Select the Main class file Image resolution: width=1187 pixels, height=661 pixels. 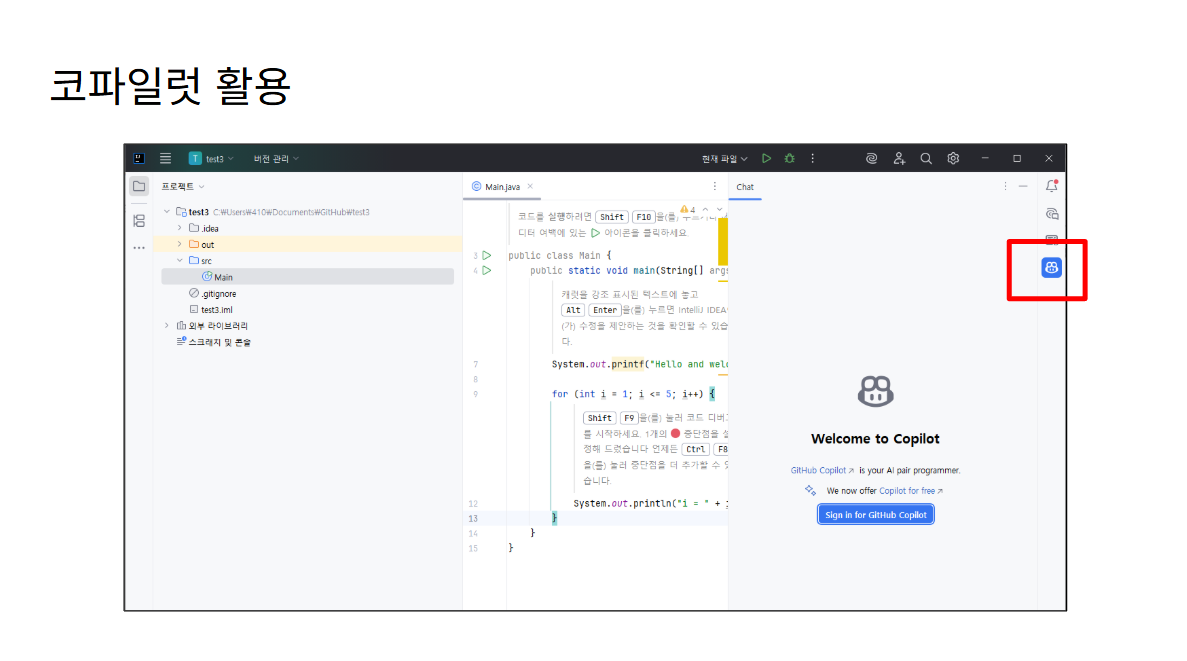click(307, 277)
